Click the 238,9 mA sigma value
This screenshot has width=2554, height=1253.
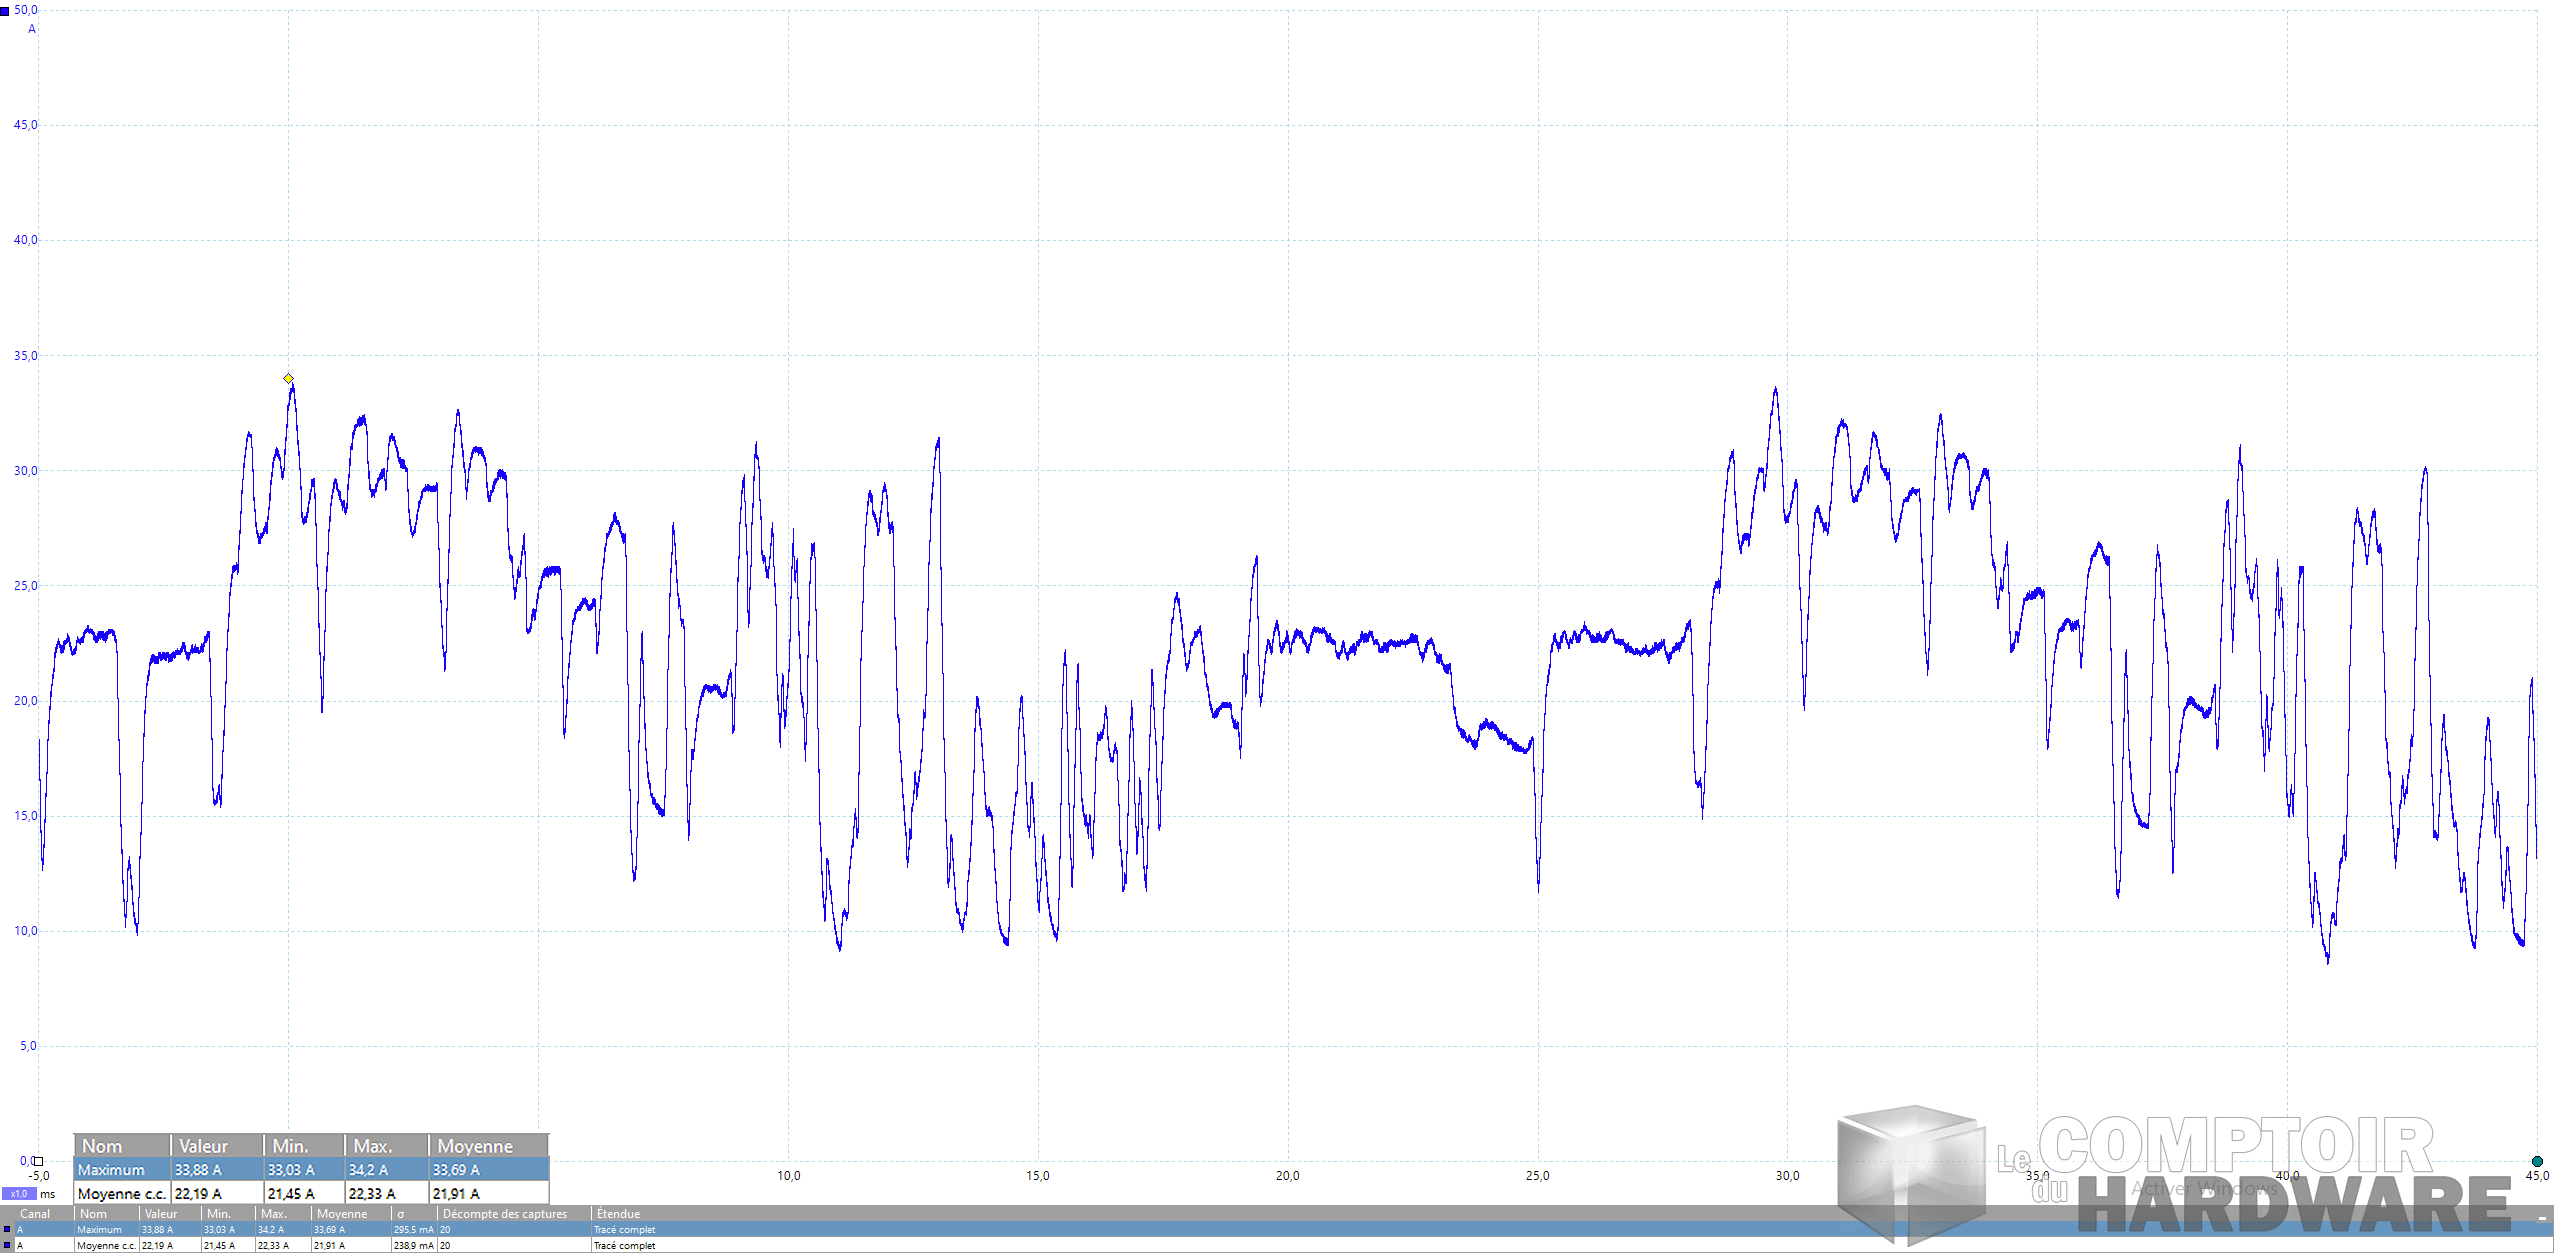coord(414,1246)
